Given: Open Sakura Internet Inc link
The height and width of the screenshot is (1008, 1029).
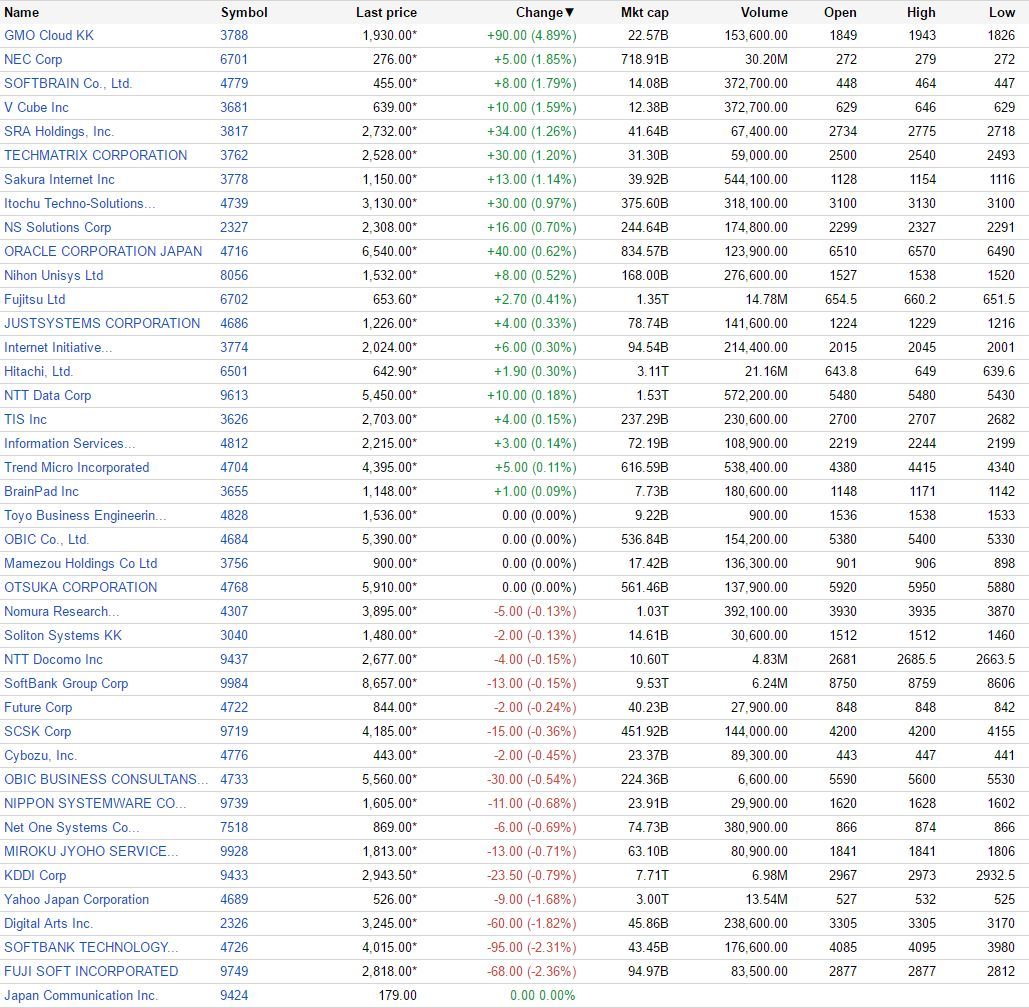Looking at the screenshot, I should (59, 180).
